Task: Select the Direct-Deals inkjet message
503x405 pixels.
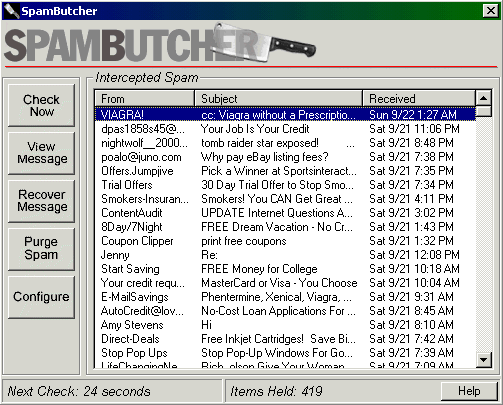Action: pyautogui.click(x=285, y=339)
